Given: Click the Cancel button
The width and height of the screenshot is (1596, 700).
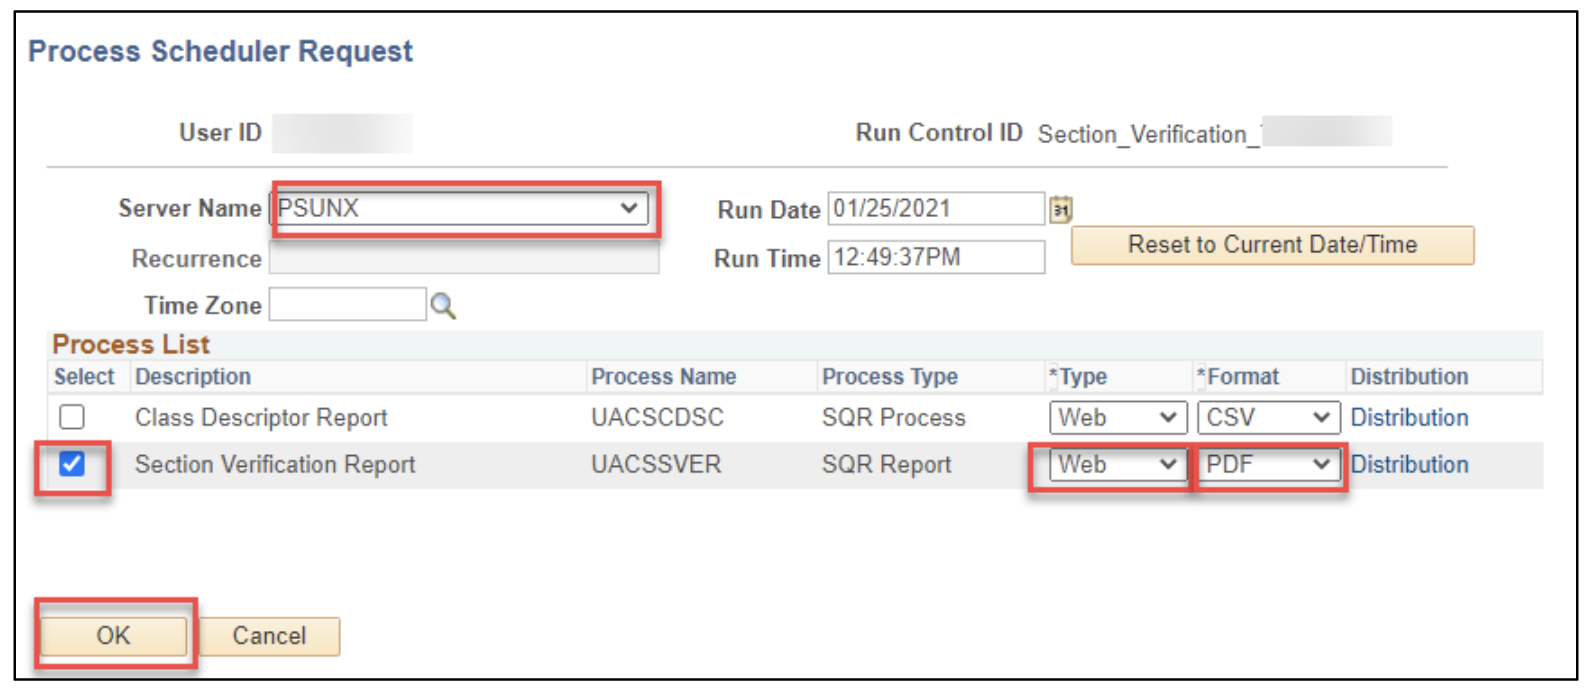Looking at the screenshot, I should pyautogui.click(x=269, y=636).
